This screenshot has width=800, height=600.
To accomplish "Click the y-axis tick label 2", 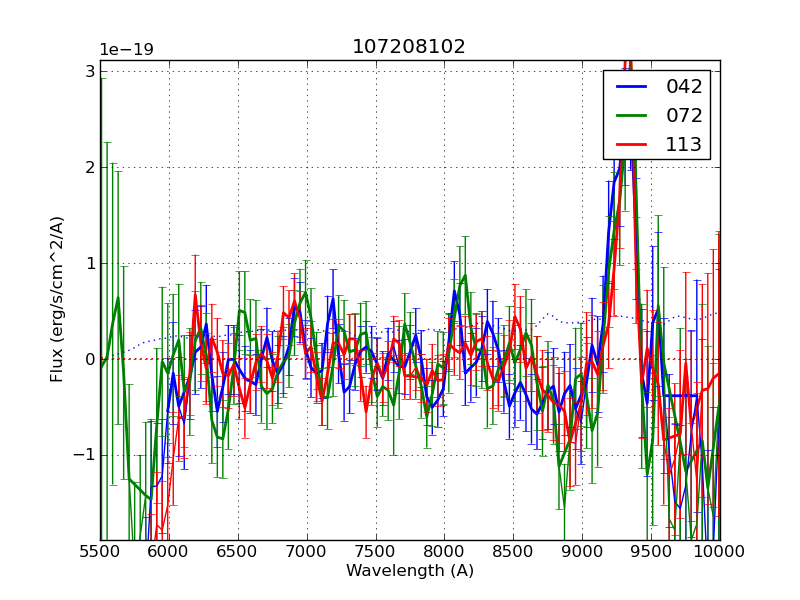I will pyautogui.click(x=90, y=167).
